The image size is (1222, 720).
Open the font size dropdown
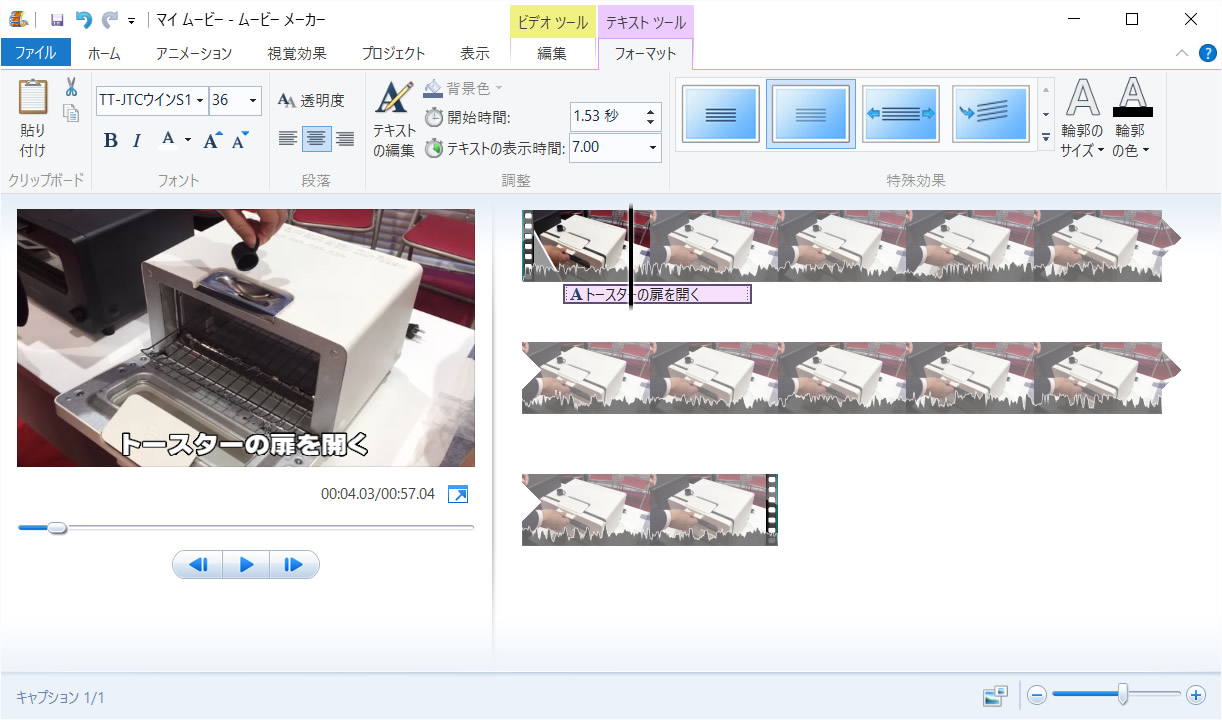pyautogui.click(x=252, y=100)
